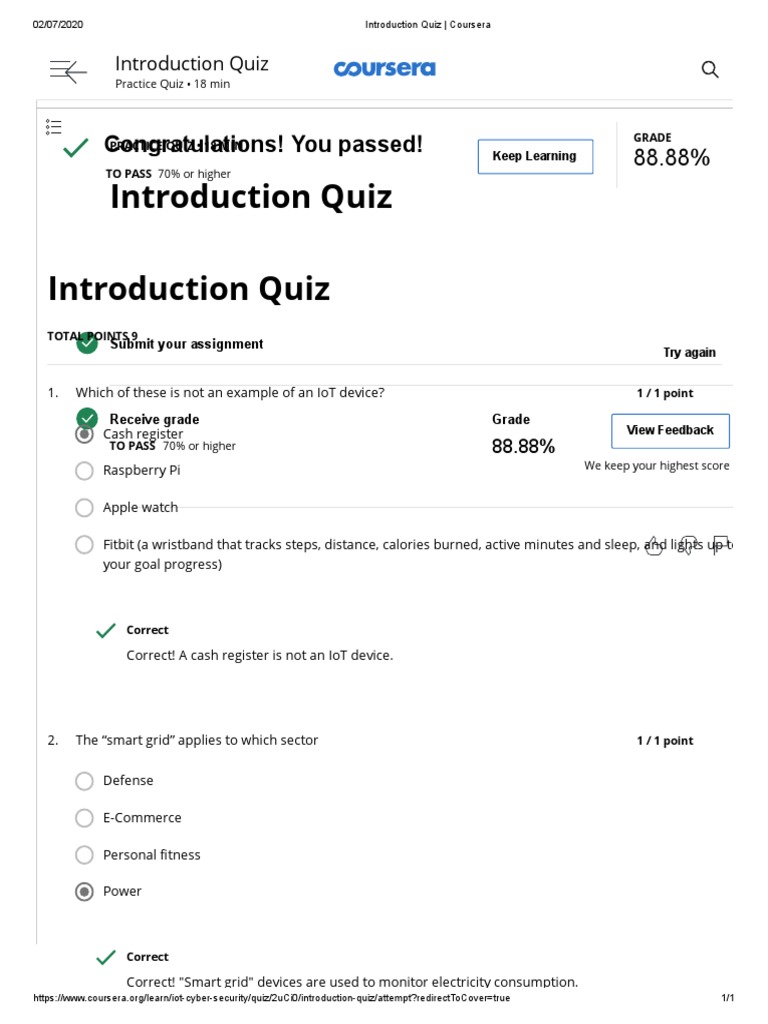Select the Personal fitness radio option

85,855
